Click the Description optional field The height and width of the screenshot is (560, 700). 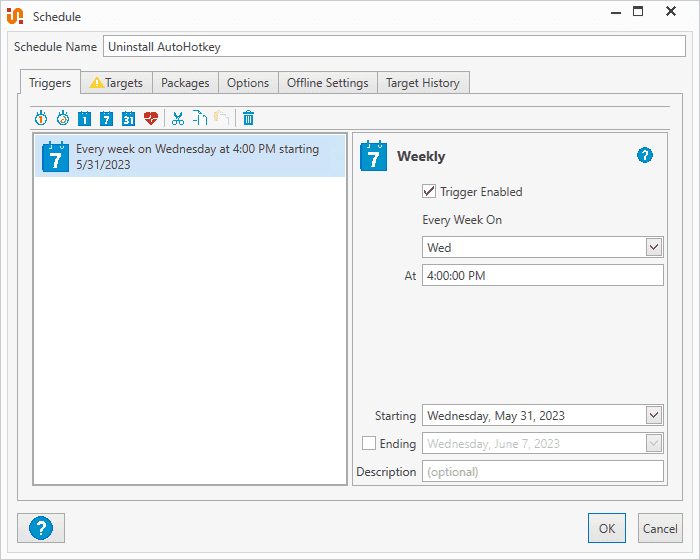click(542, 472)
